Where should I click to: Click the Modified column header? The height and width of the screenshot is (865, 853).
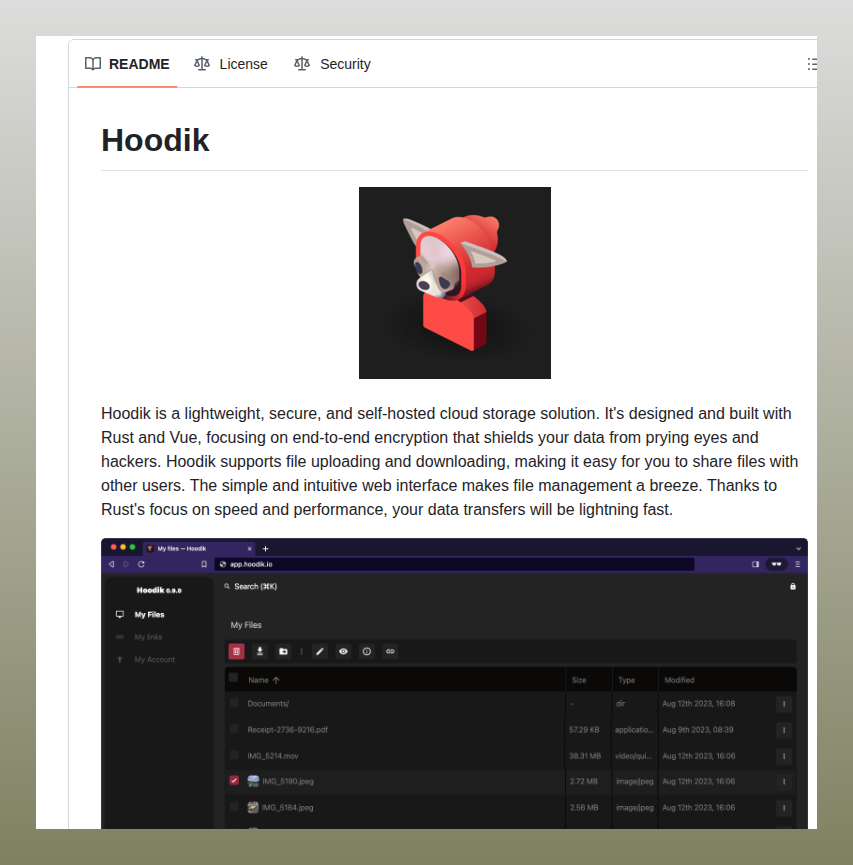tap(679, 680)
